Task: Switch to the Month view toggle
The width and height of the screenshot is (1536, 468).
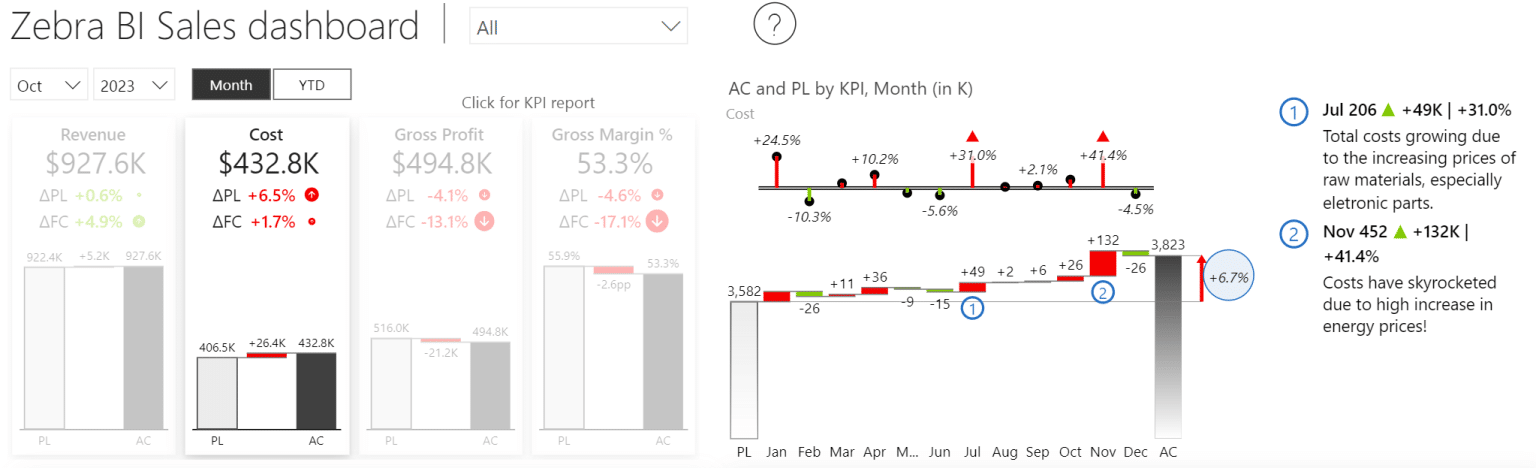Action: [231, 85]
